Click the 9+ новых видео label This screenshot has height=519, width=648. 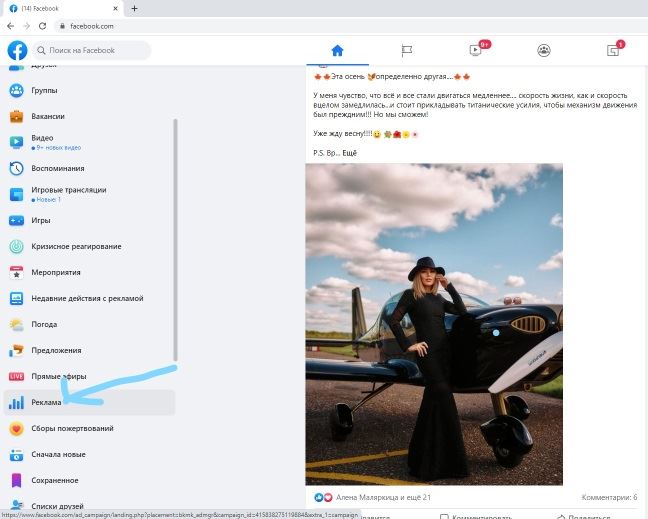pos(58,148)
